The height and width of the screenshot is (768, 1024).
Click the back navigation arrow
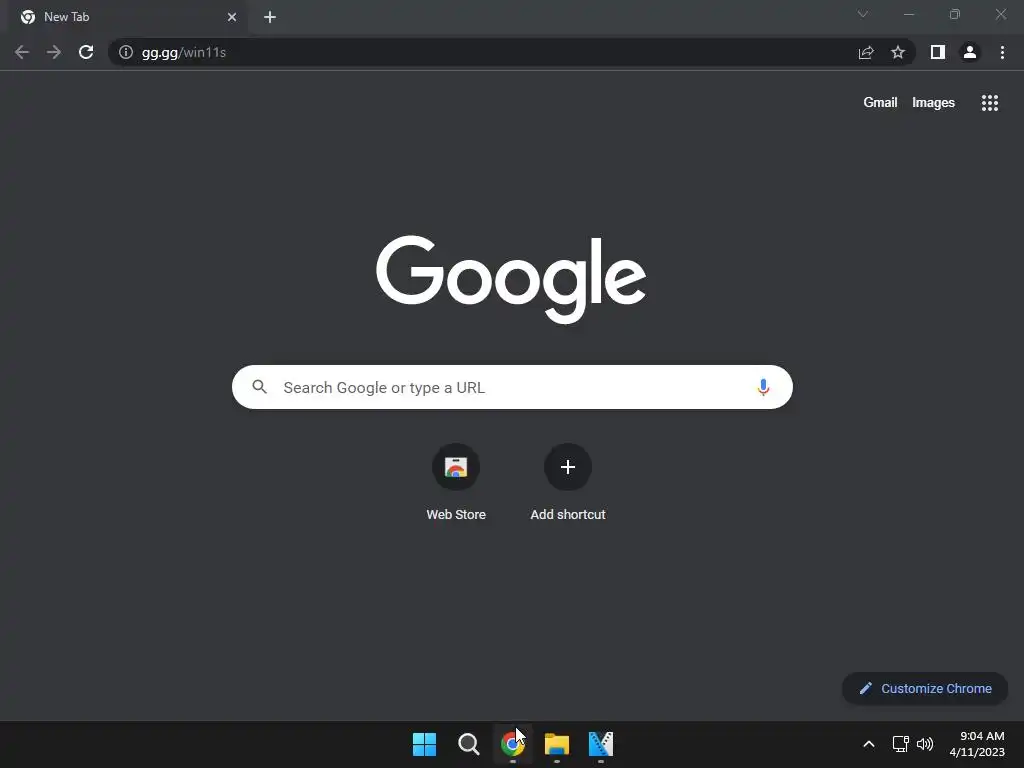[22, 52]
